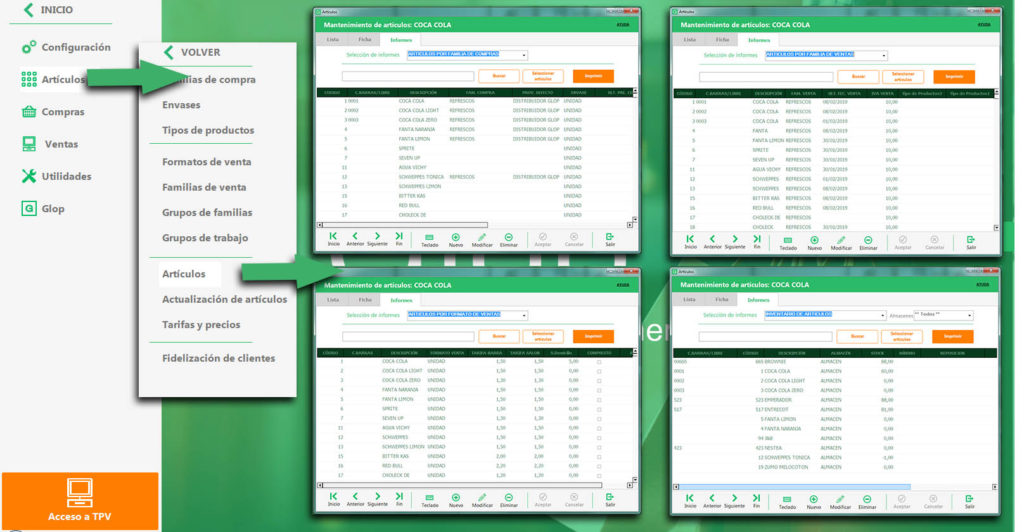The height and width of the screenshot is (532, 1024).
Task: Expand report dropdown in inventario de artículos window
Action: click(882, 315)
